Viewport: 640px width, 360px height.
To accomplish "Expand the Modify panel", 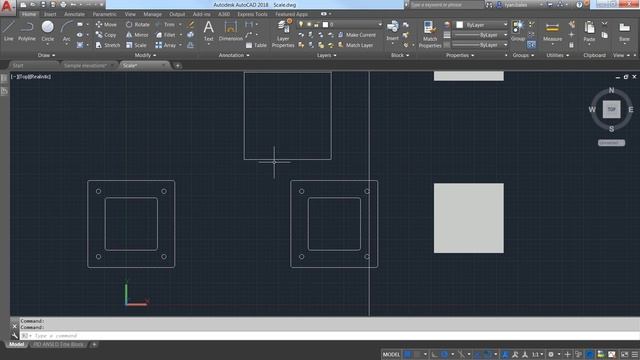I will point(145,55).
